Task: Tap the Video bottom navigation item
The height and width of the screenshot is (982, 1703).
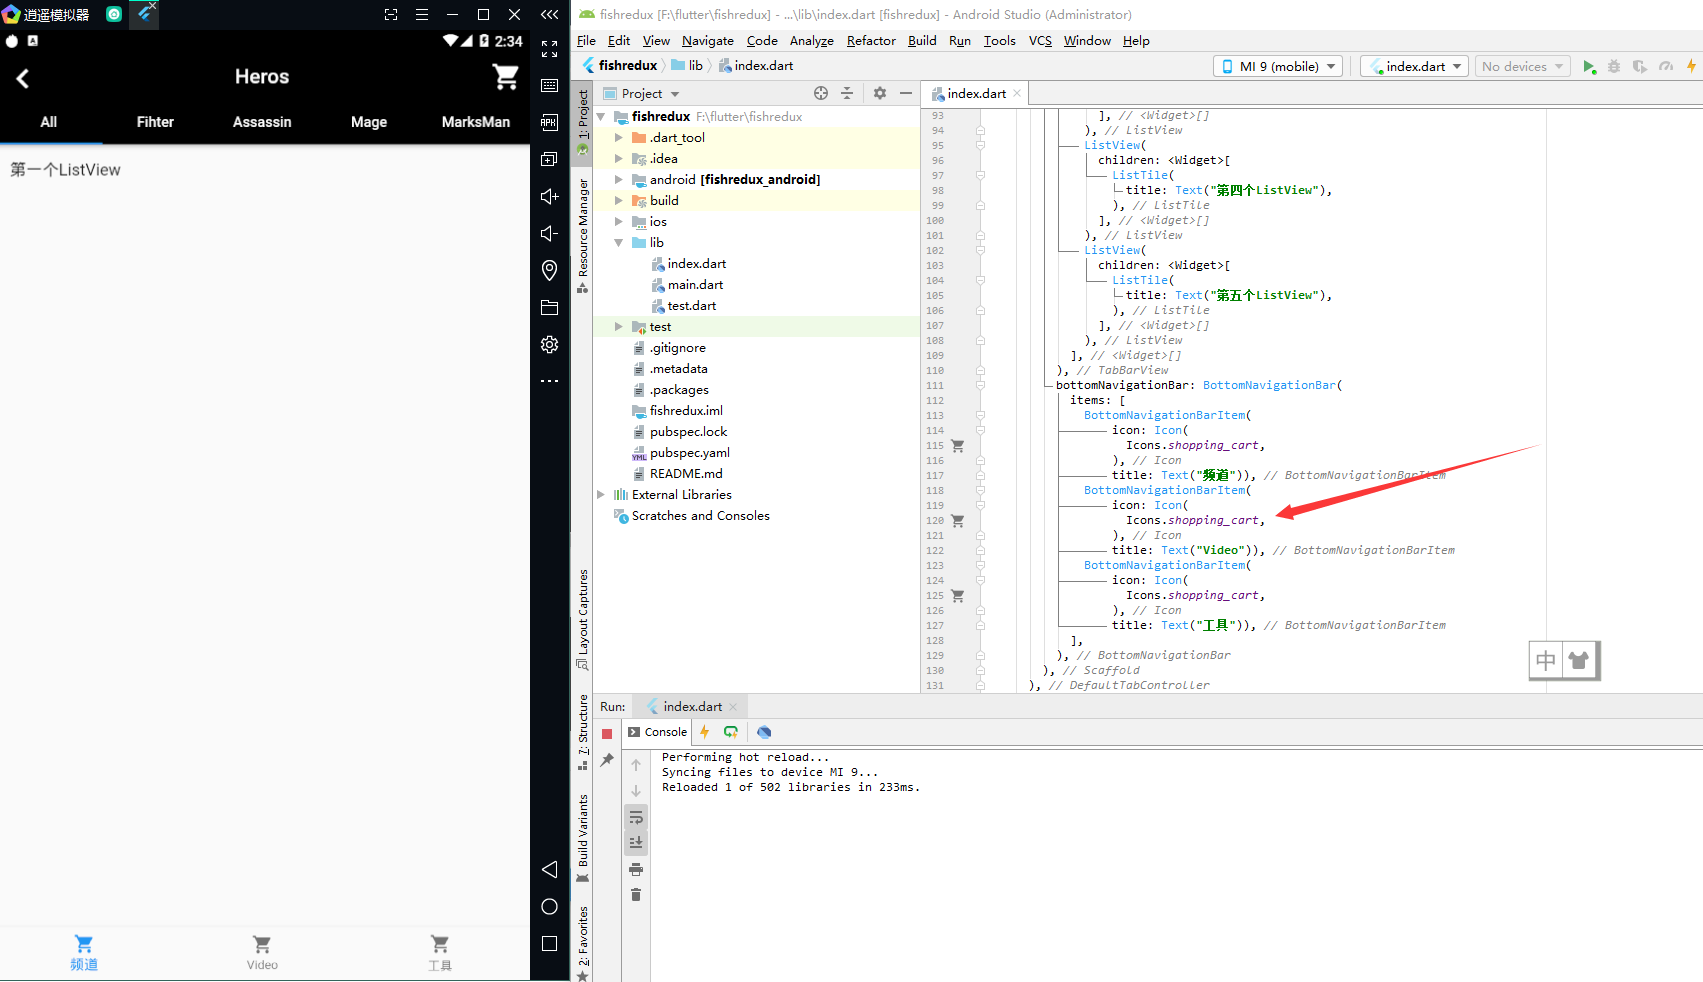Action: coord(262,953)
